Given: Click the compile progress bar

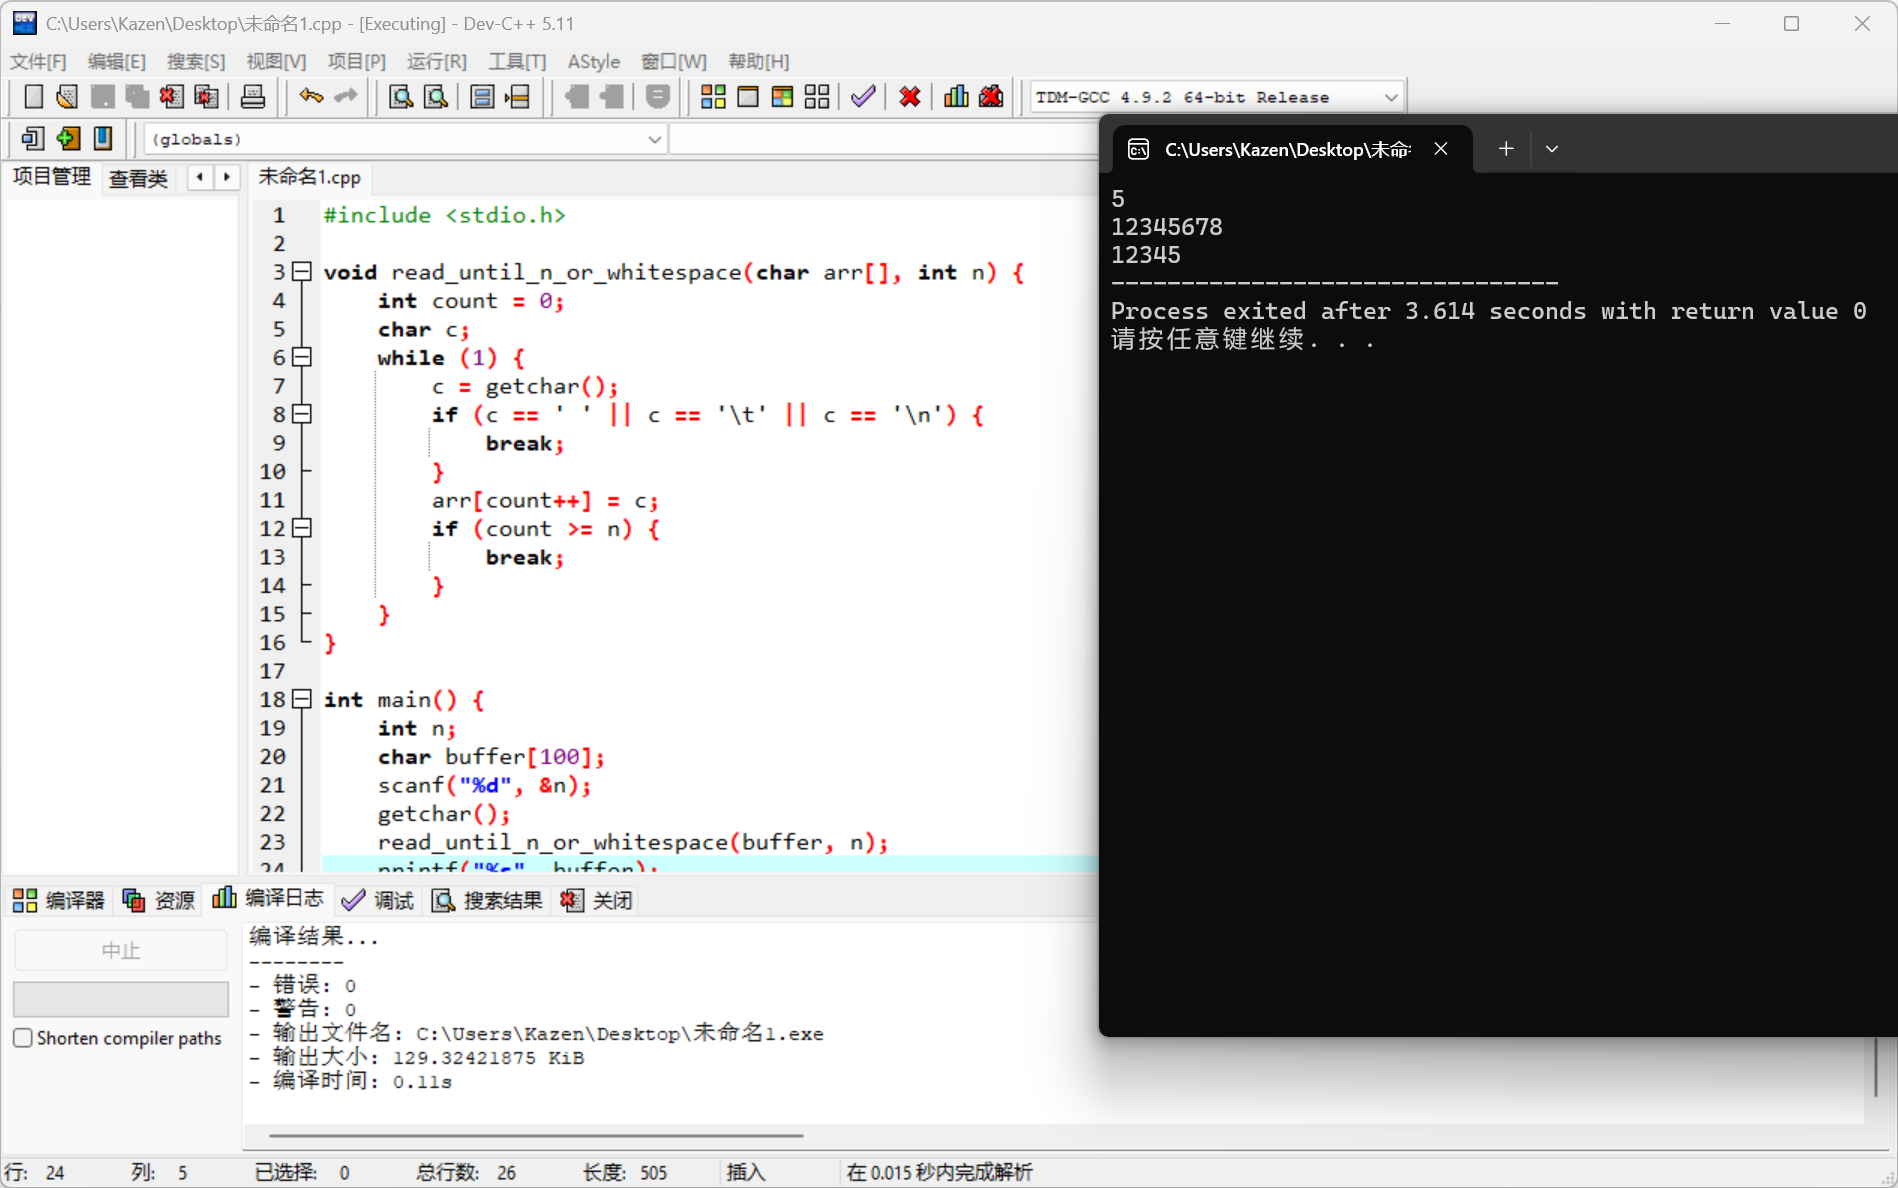Looking at the screenshot, I should click(121, 999).
